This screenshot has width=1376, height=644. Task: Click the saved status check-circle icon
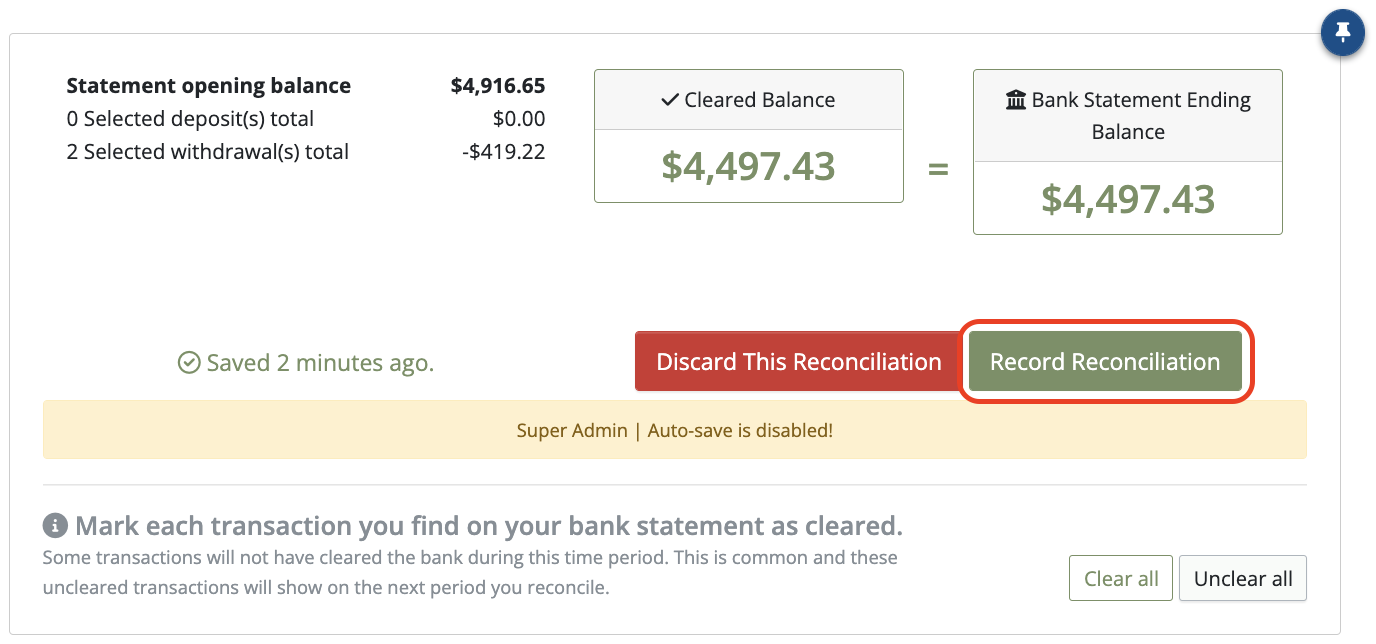(189, 362)
